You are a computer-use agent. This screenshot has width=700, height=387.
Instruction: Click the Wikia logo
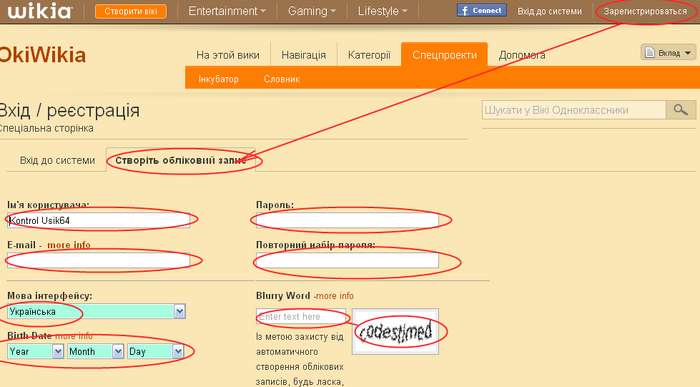(x=39, y=11)
